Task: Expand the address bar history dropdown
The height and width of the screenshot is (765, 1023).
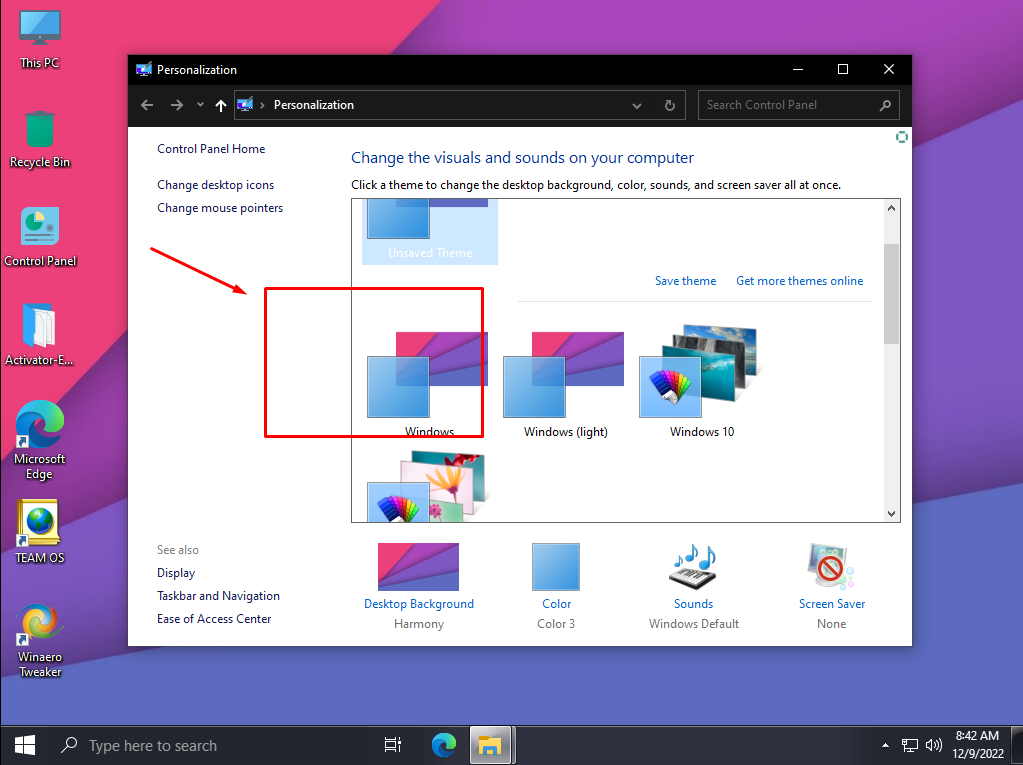Action: (637, 106)
